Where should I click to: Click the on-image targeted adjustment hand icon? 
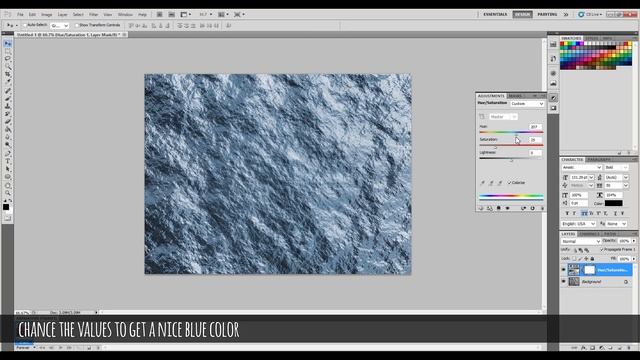482,117
